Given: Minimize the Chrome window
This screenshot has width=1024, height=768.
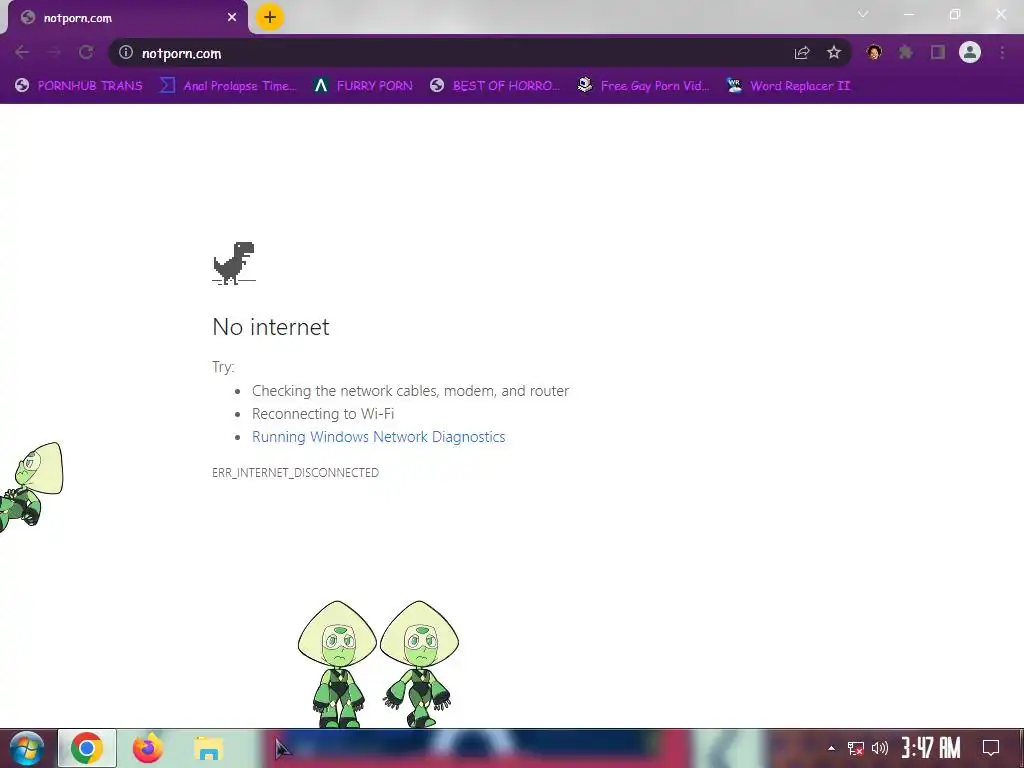Looking at the screenshot, I should [908, 14].
